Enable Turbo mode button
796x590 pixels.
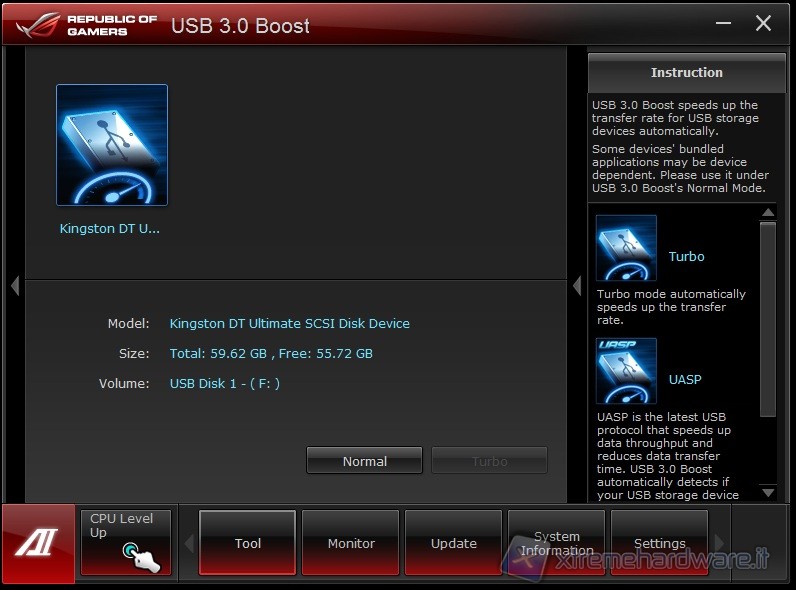489,461
